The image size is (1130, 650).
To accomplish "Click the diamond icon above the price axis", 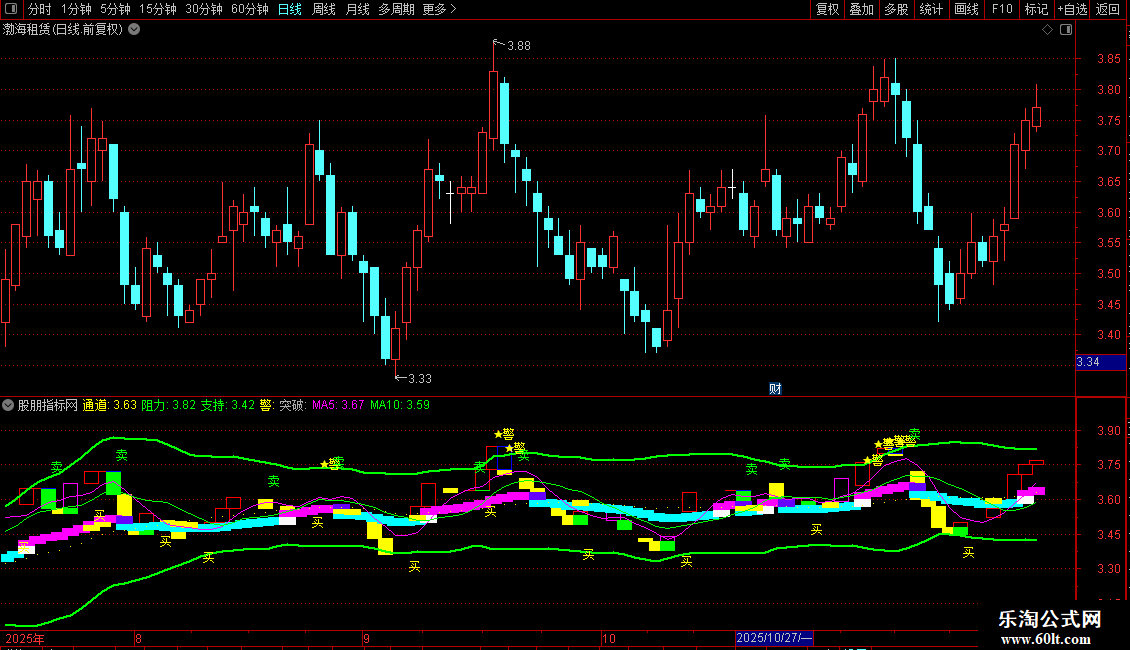I will (1047, 30).
